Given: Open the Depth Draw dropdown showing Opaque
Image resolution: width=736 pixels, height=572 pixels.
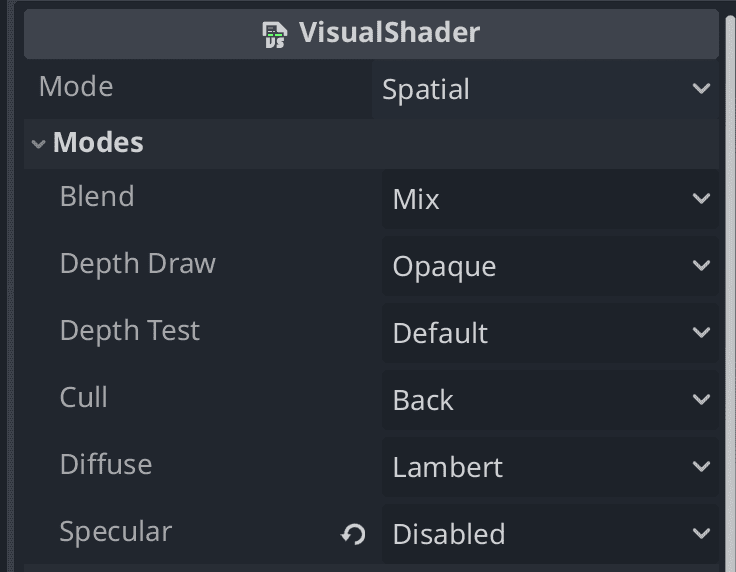Looking at the screenshot, I should click(x=549, y=267).
